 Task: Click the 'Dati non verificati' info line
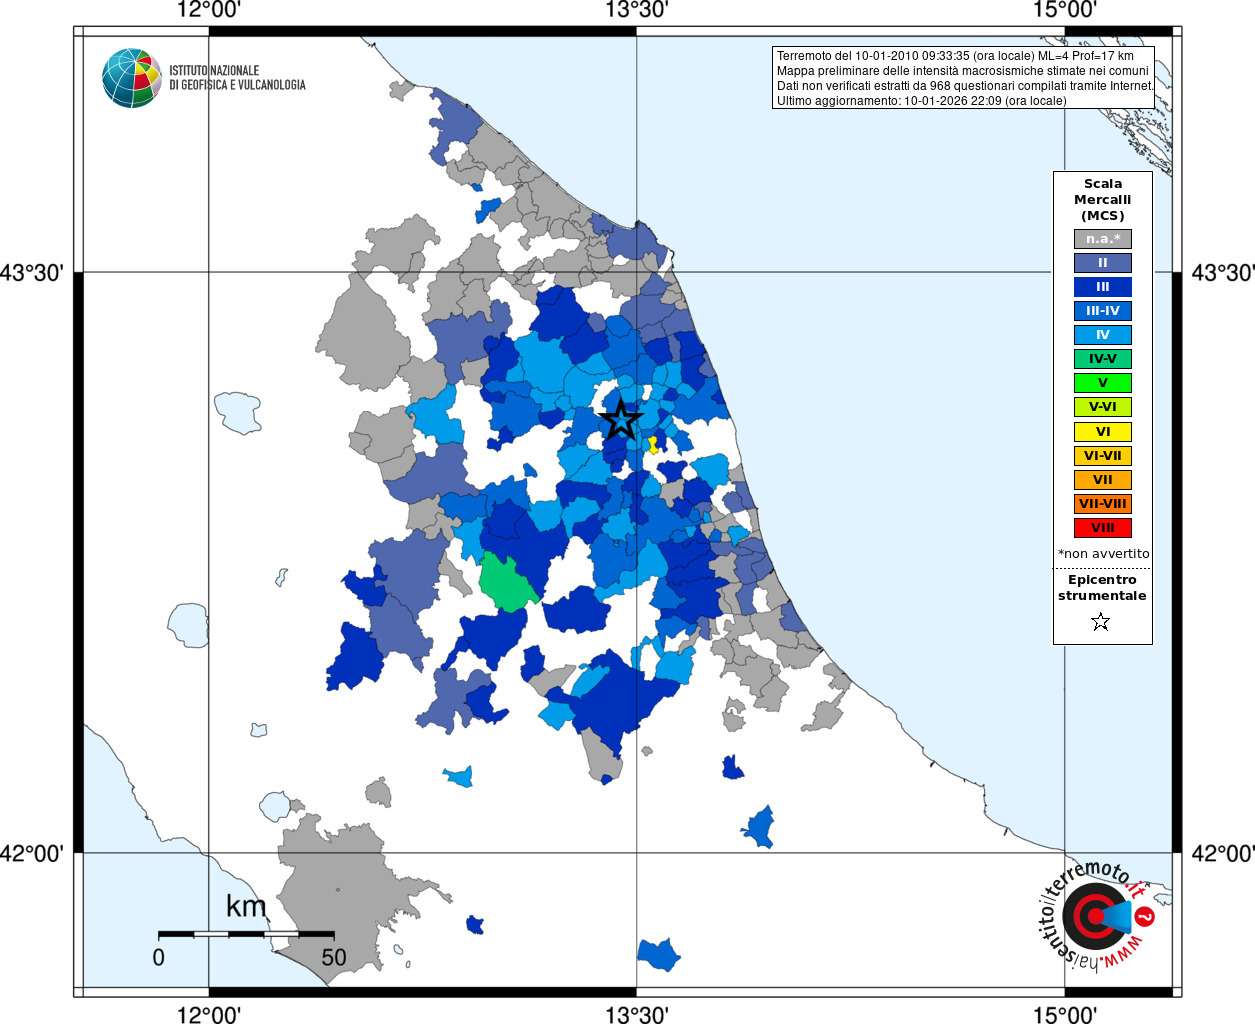coord(965,86)
